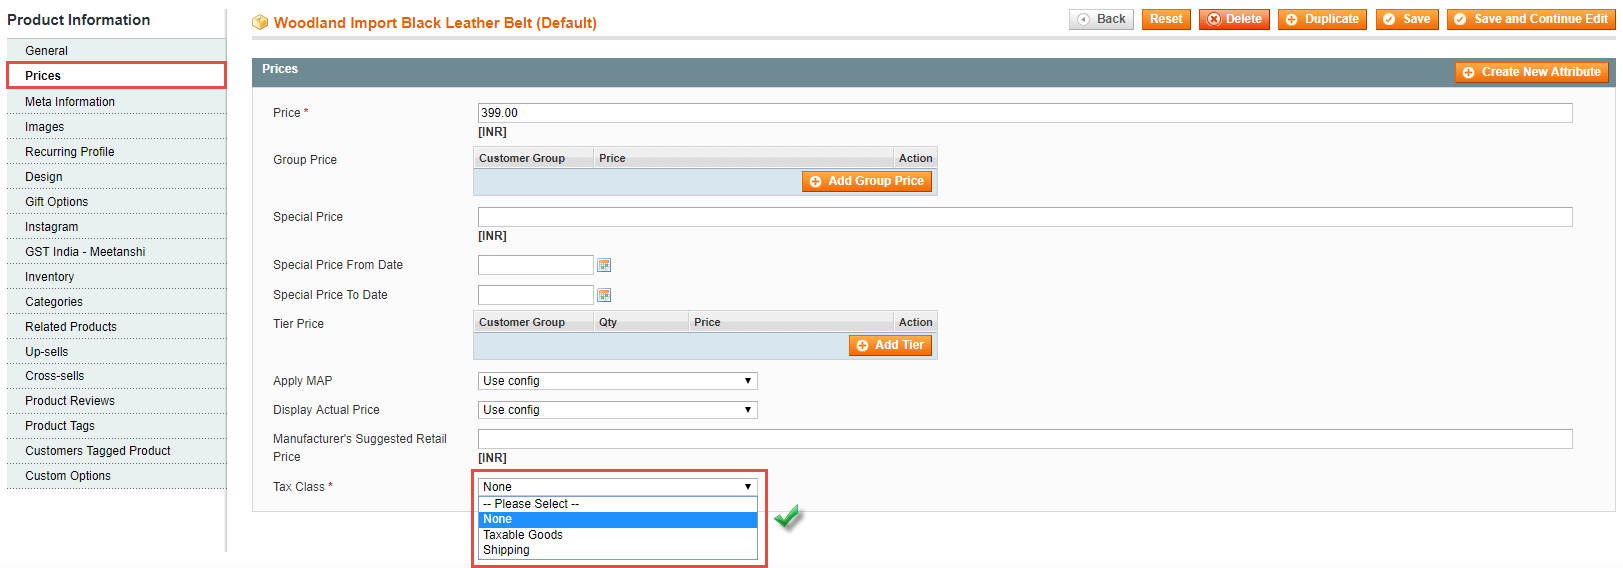
Task: Open the Up-sells tab
Action: [x=116, y=352]
